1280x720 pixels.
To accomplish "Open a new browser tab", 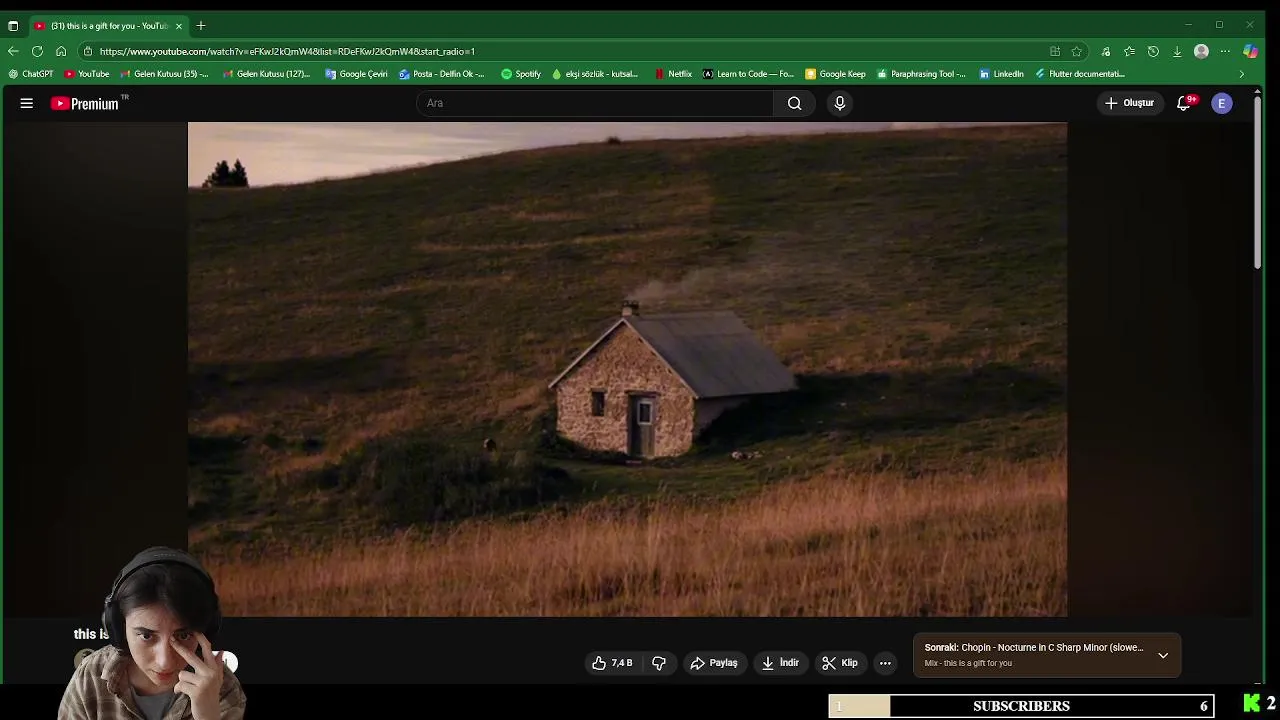I will [201, 25].
